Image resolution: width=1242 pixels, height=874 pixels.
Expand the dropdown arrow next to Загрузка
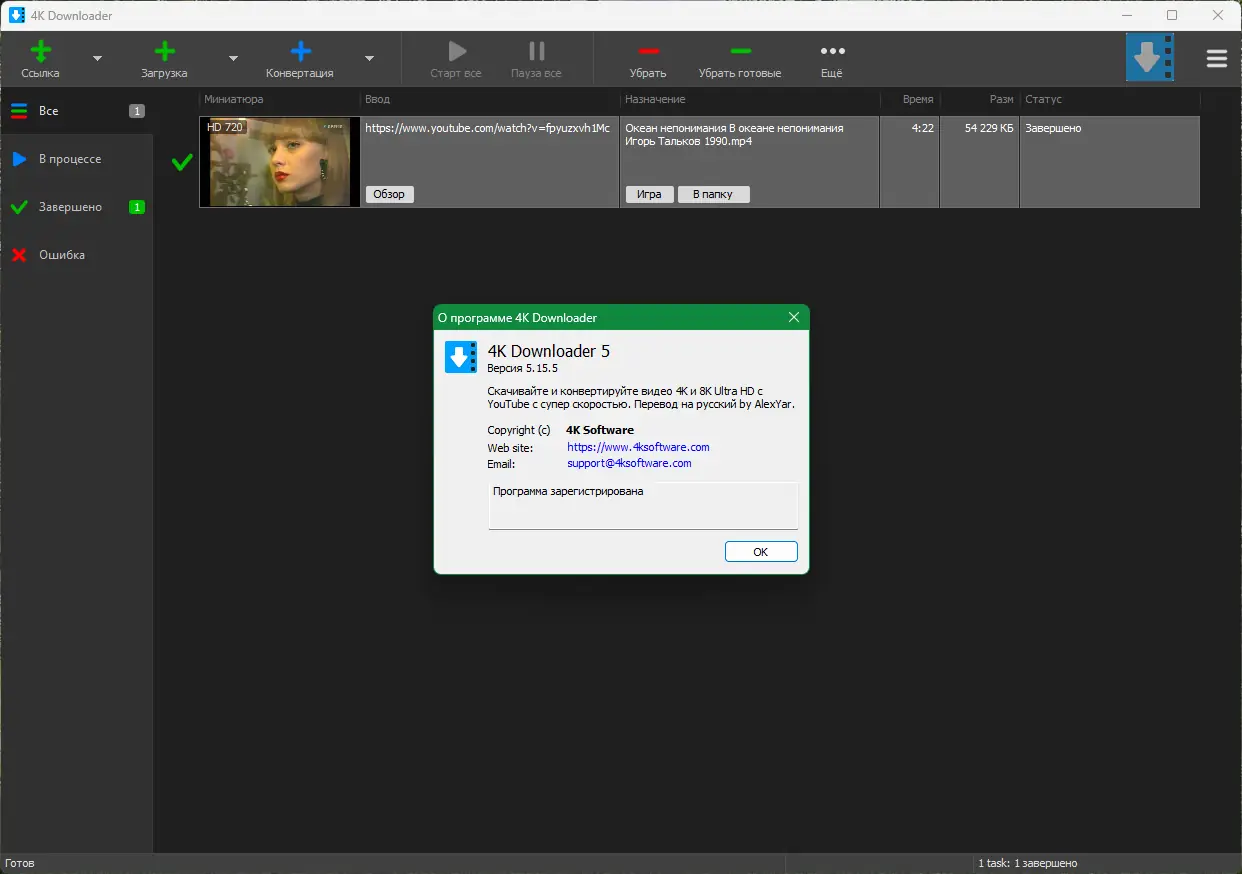[x=233, y=59]
